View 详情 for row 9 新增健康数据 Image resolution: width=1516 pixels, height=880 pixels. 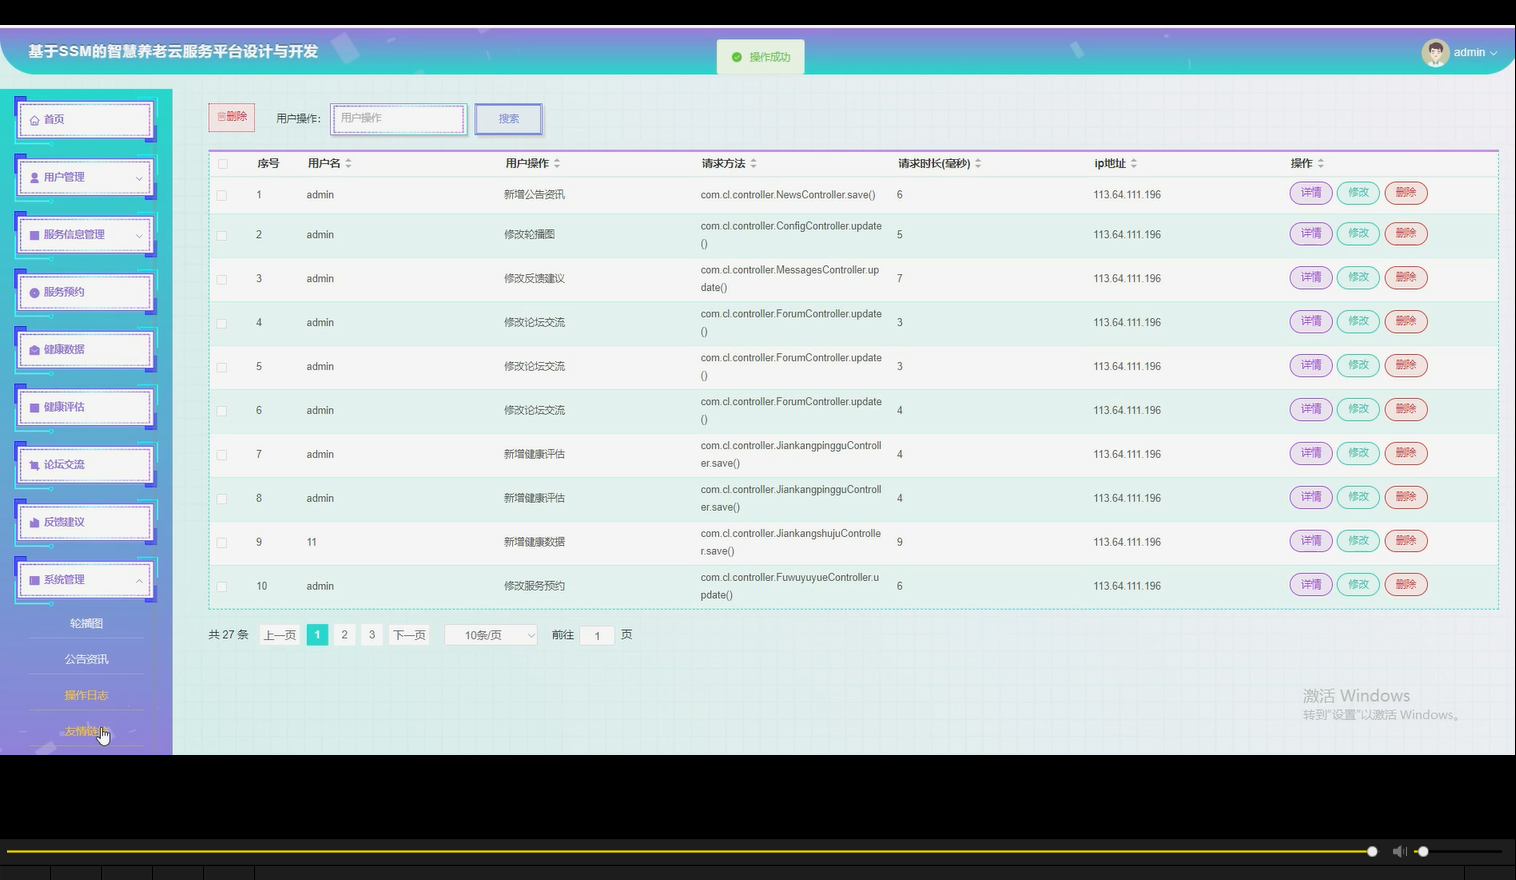click(x=1310, y=541)
